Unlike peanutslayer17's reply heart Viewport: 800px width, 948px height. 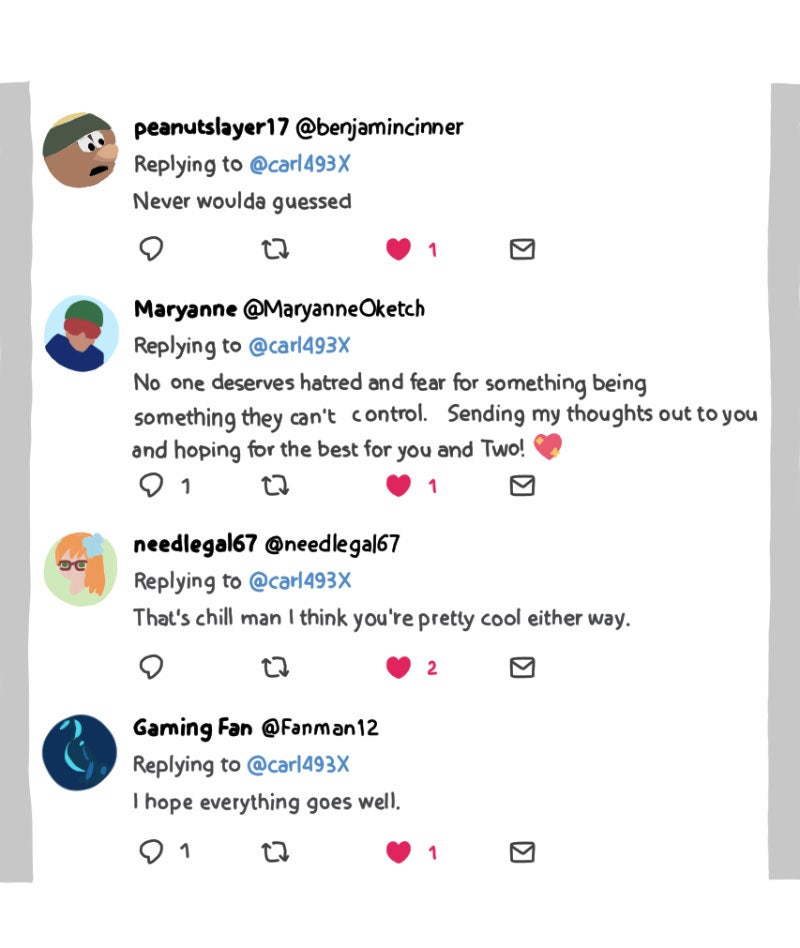(399, 249)
